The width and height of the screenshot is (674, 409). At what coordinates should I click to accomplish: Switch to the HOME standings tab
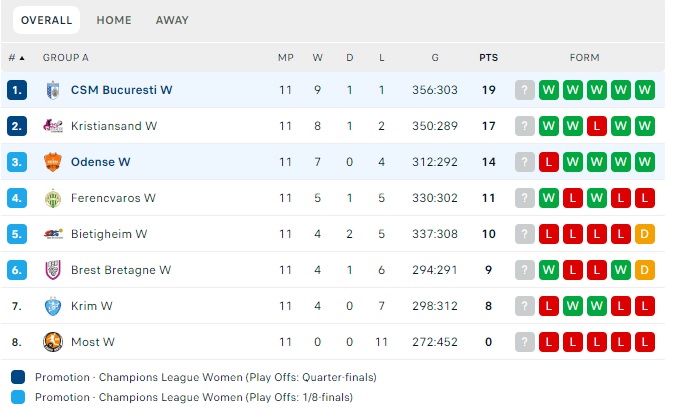tap(114, 20)
